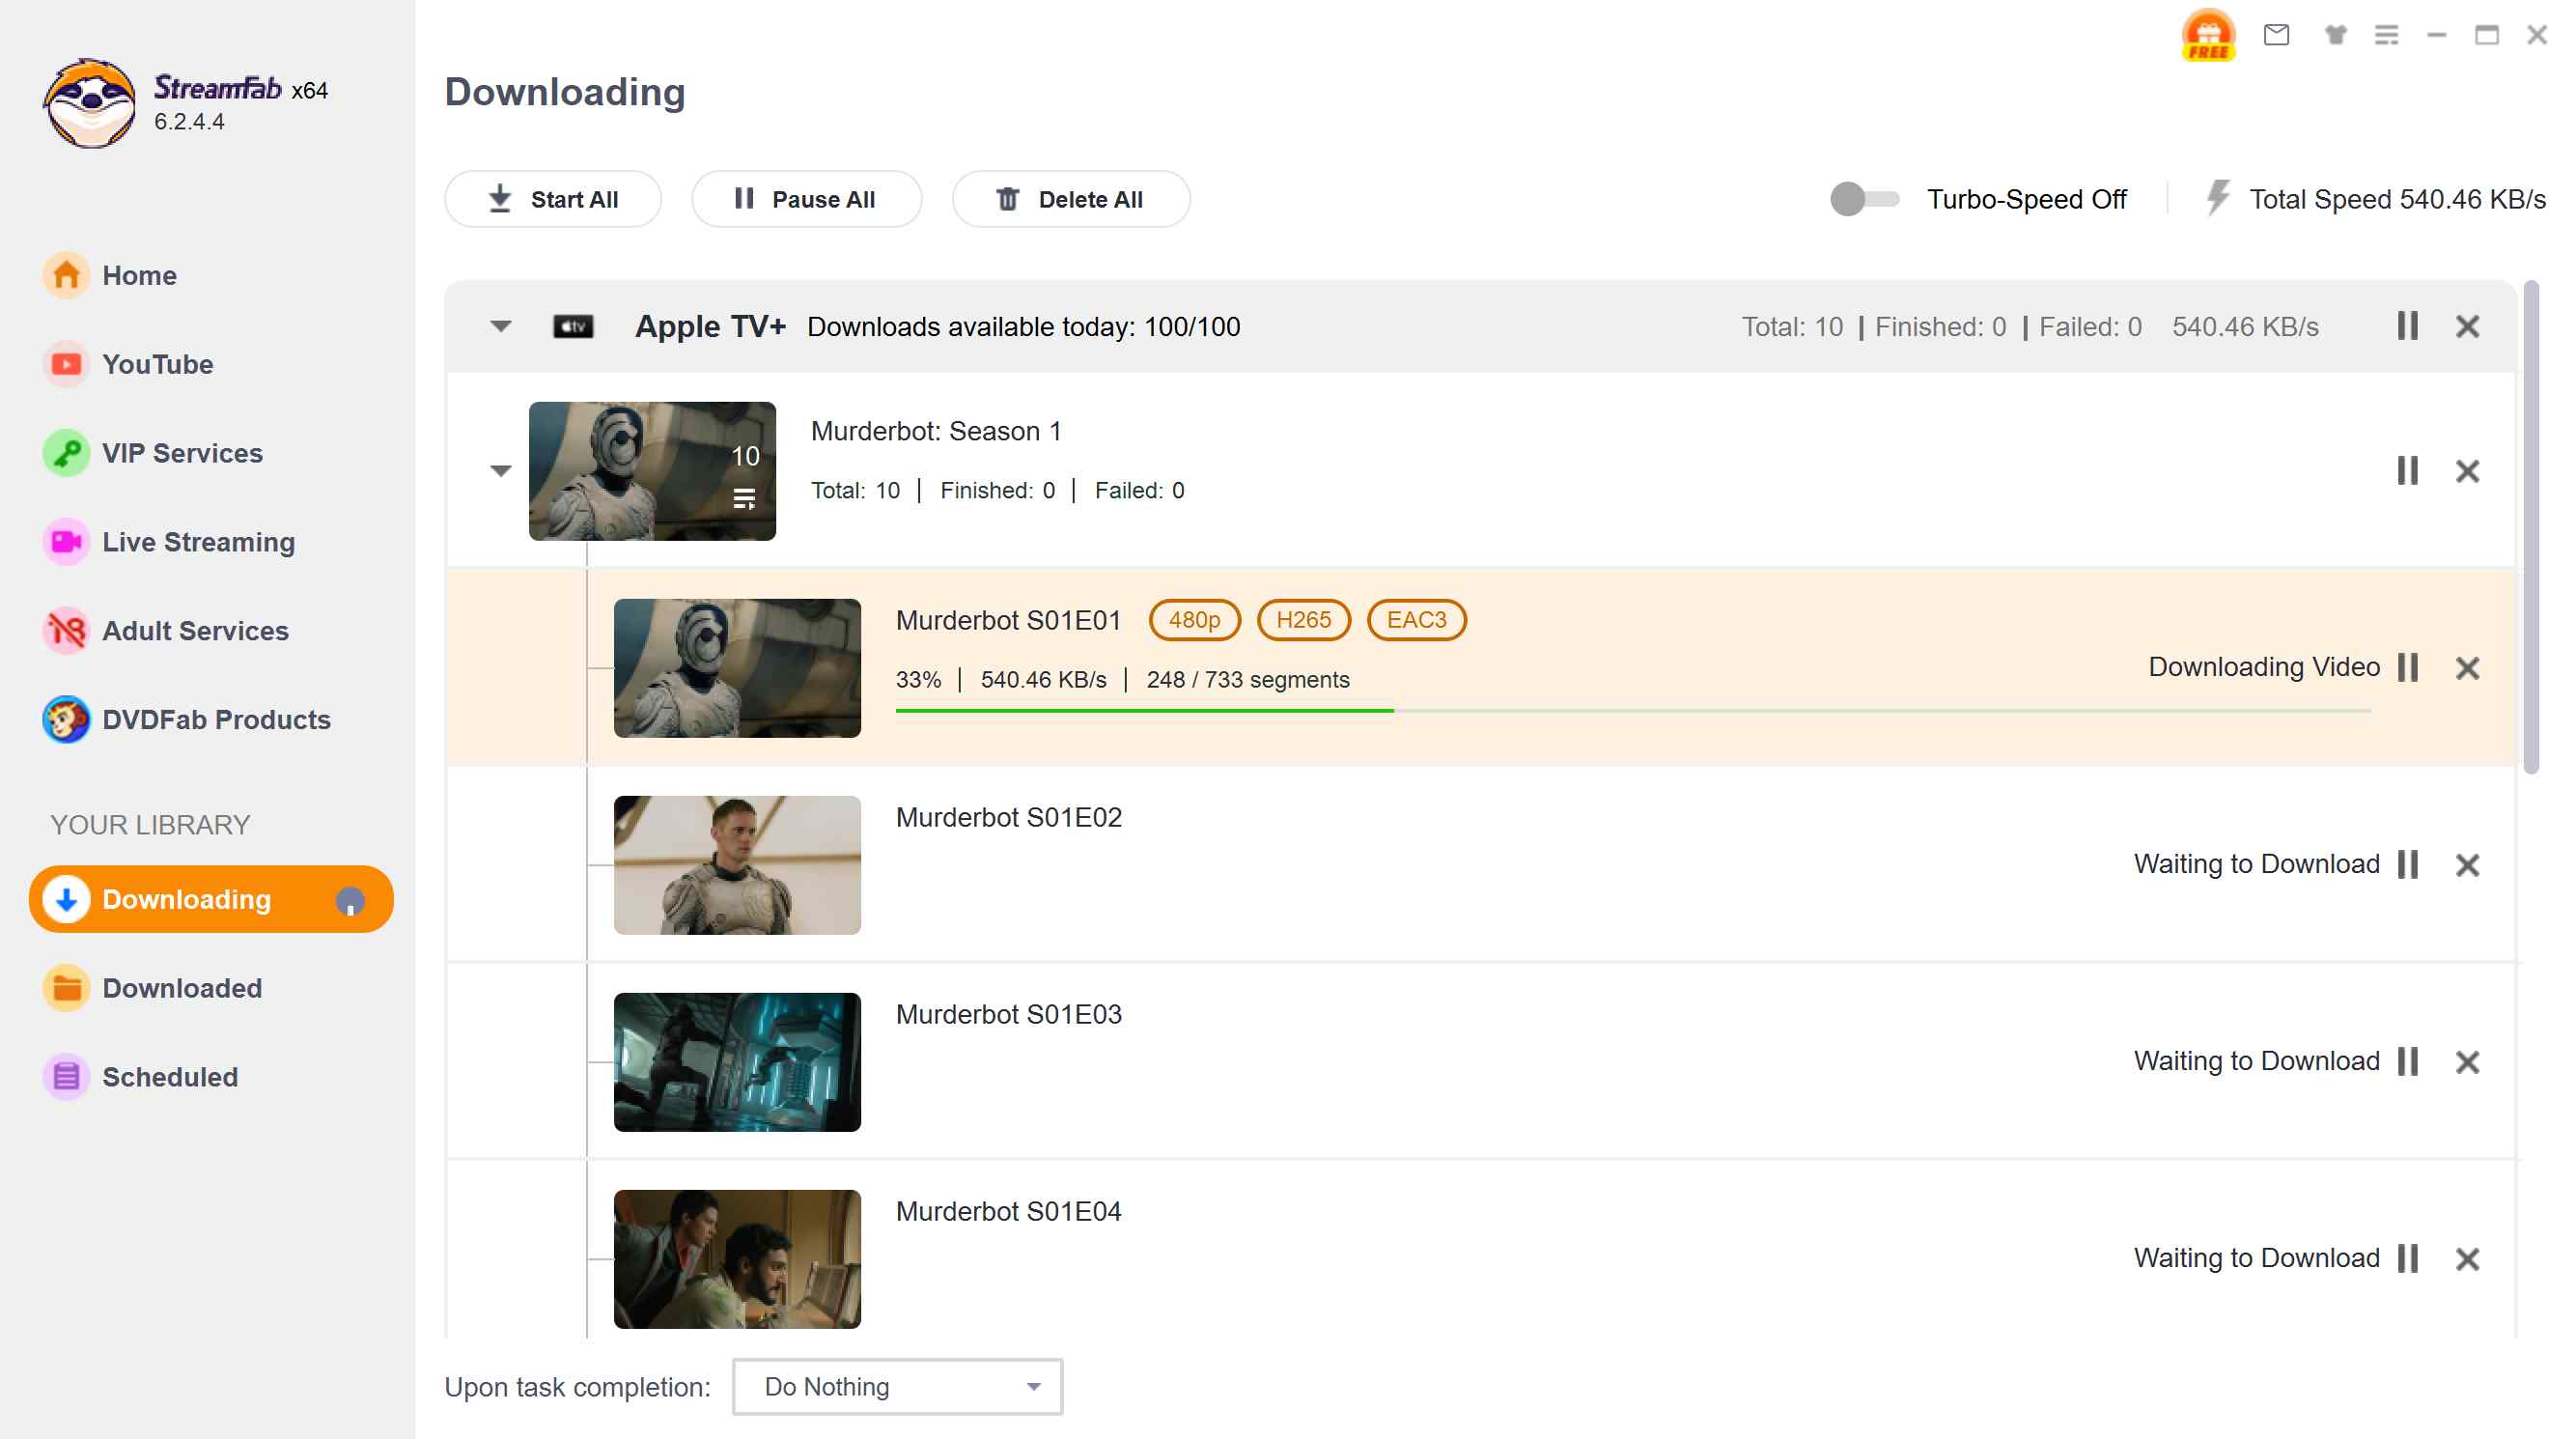Go to the Downloaded library section
Image resolution: width=2576 pixels, height=1439 pixels.
pos(182,988)
